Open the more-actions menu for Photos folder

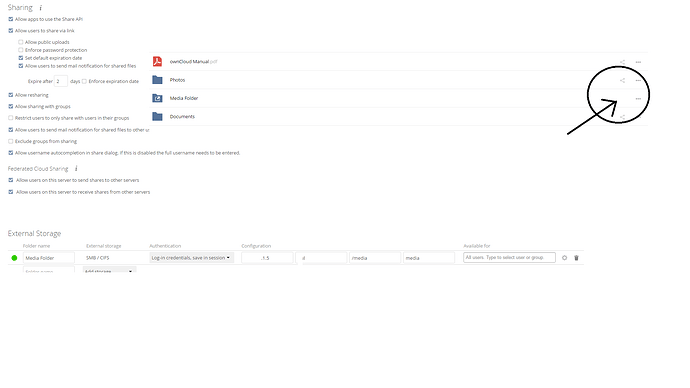tap(638, 81)
